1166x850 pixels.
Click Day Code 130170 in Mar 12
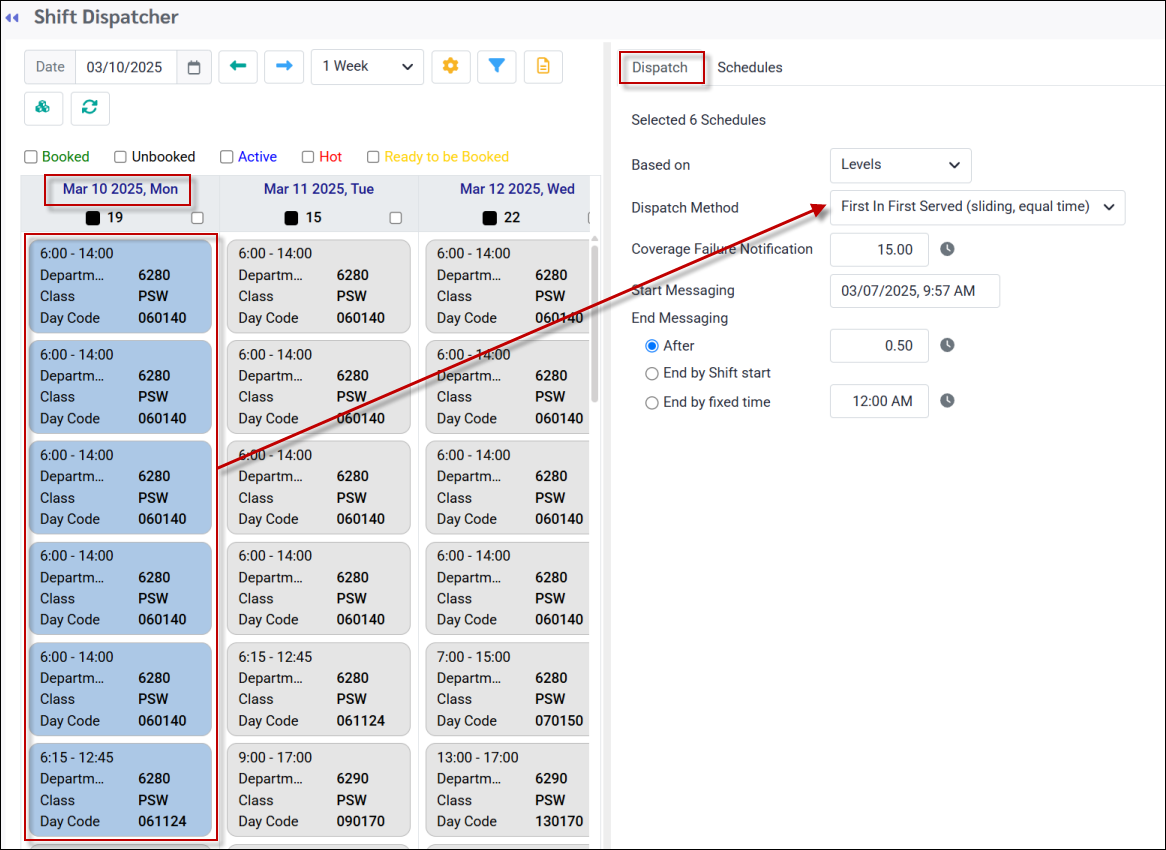pos(559,822)
